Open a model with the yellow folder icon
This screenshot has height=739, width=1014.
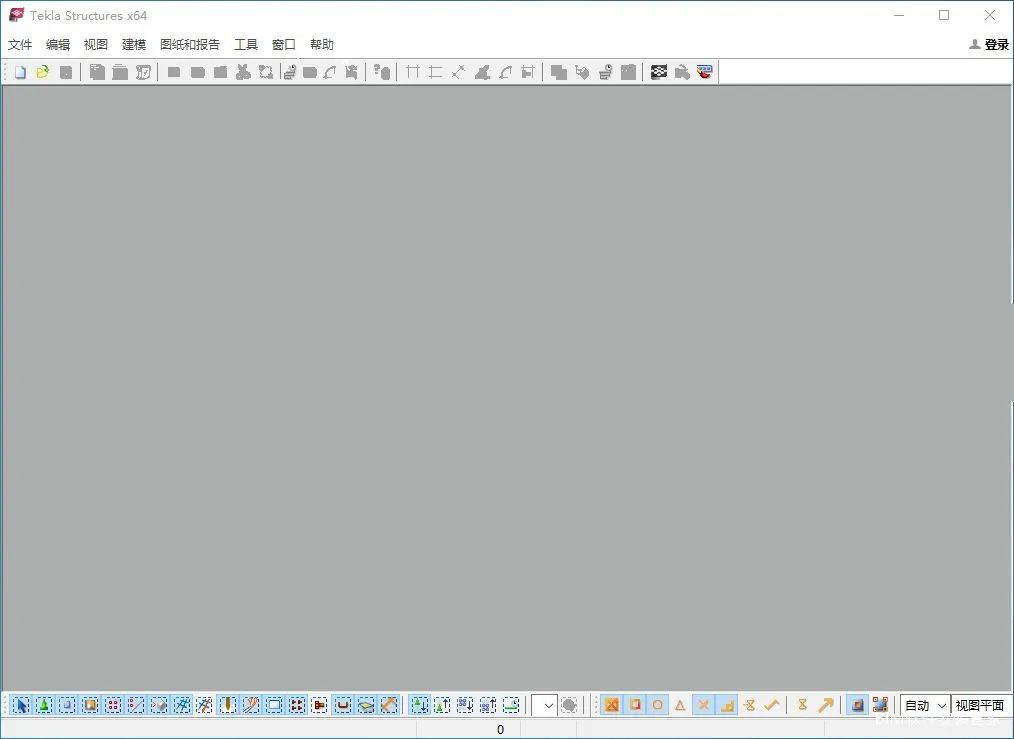coord(43,72)
